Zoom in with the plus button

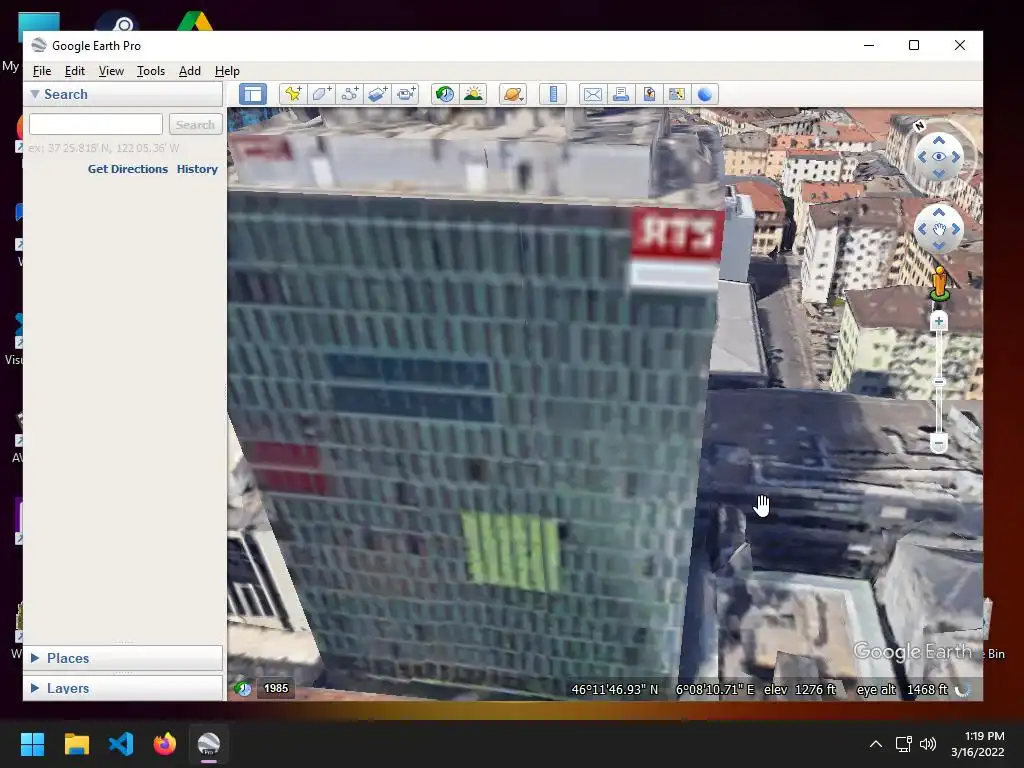(x=938, y=321)
